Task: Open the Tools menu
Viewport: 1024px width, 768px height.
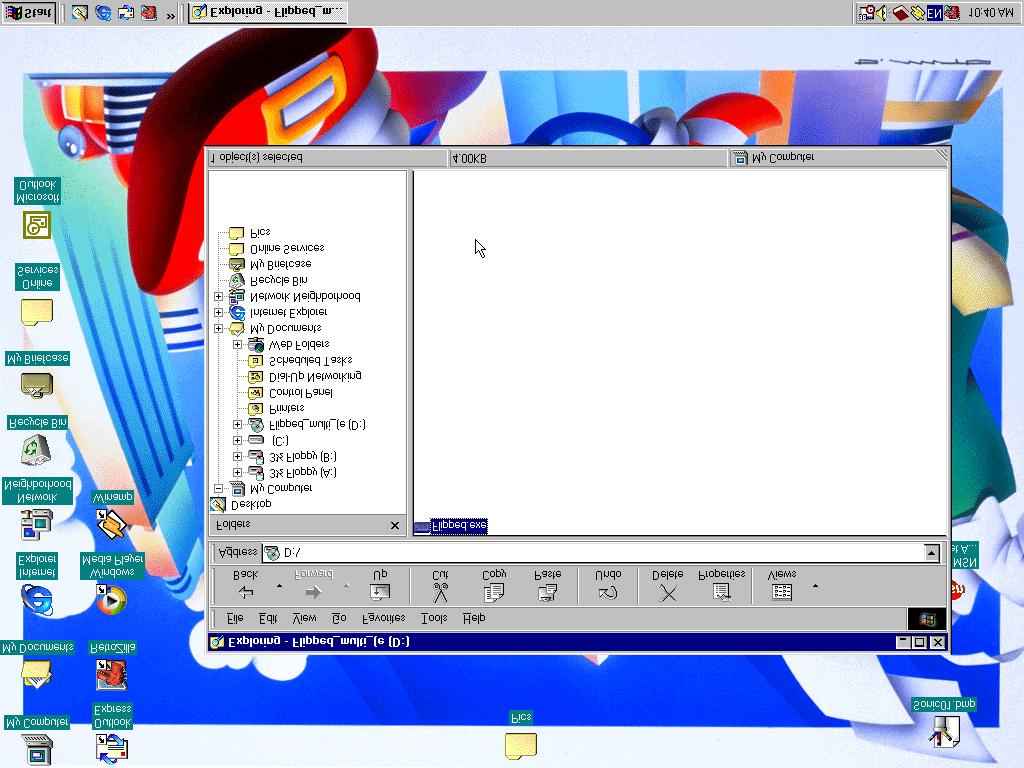Action: [x=434, y=618]
